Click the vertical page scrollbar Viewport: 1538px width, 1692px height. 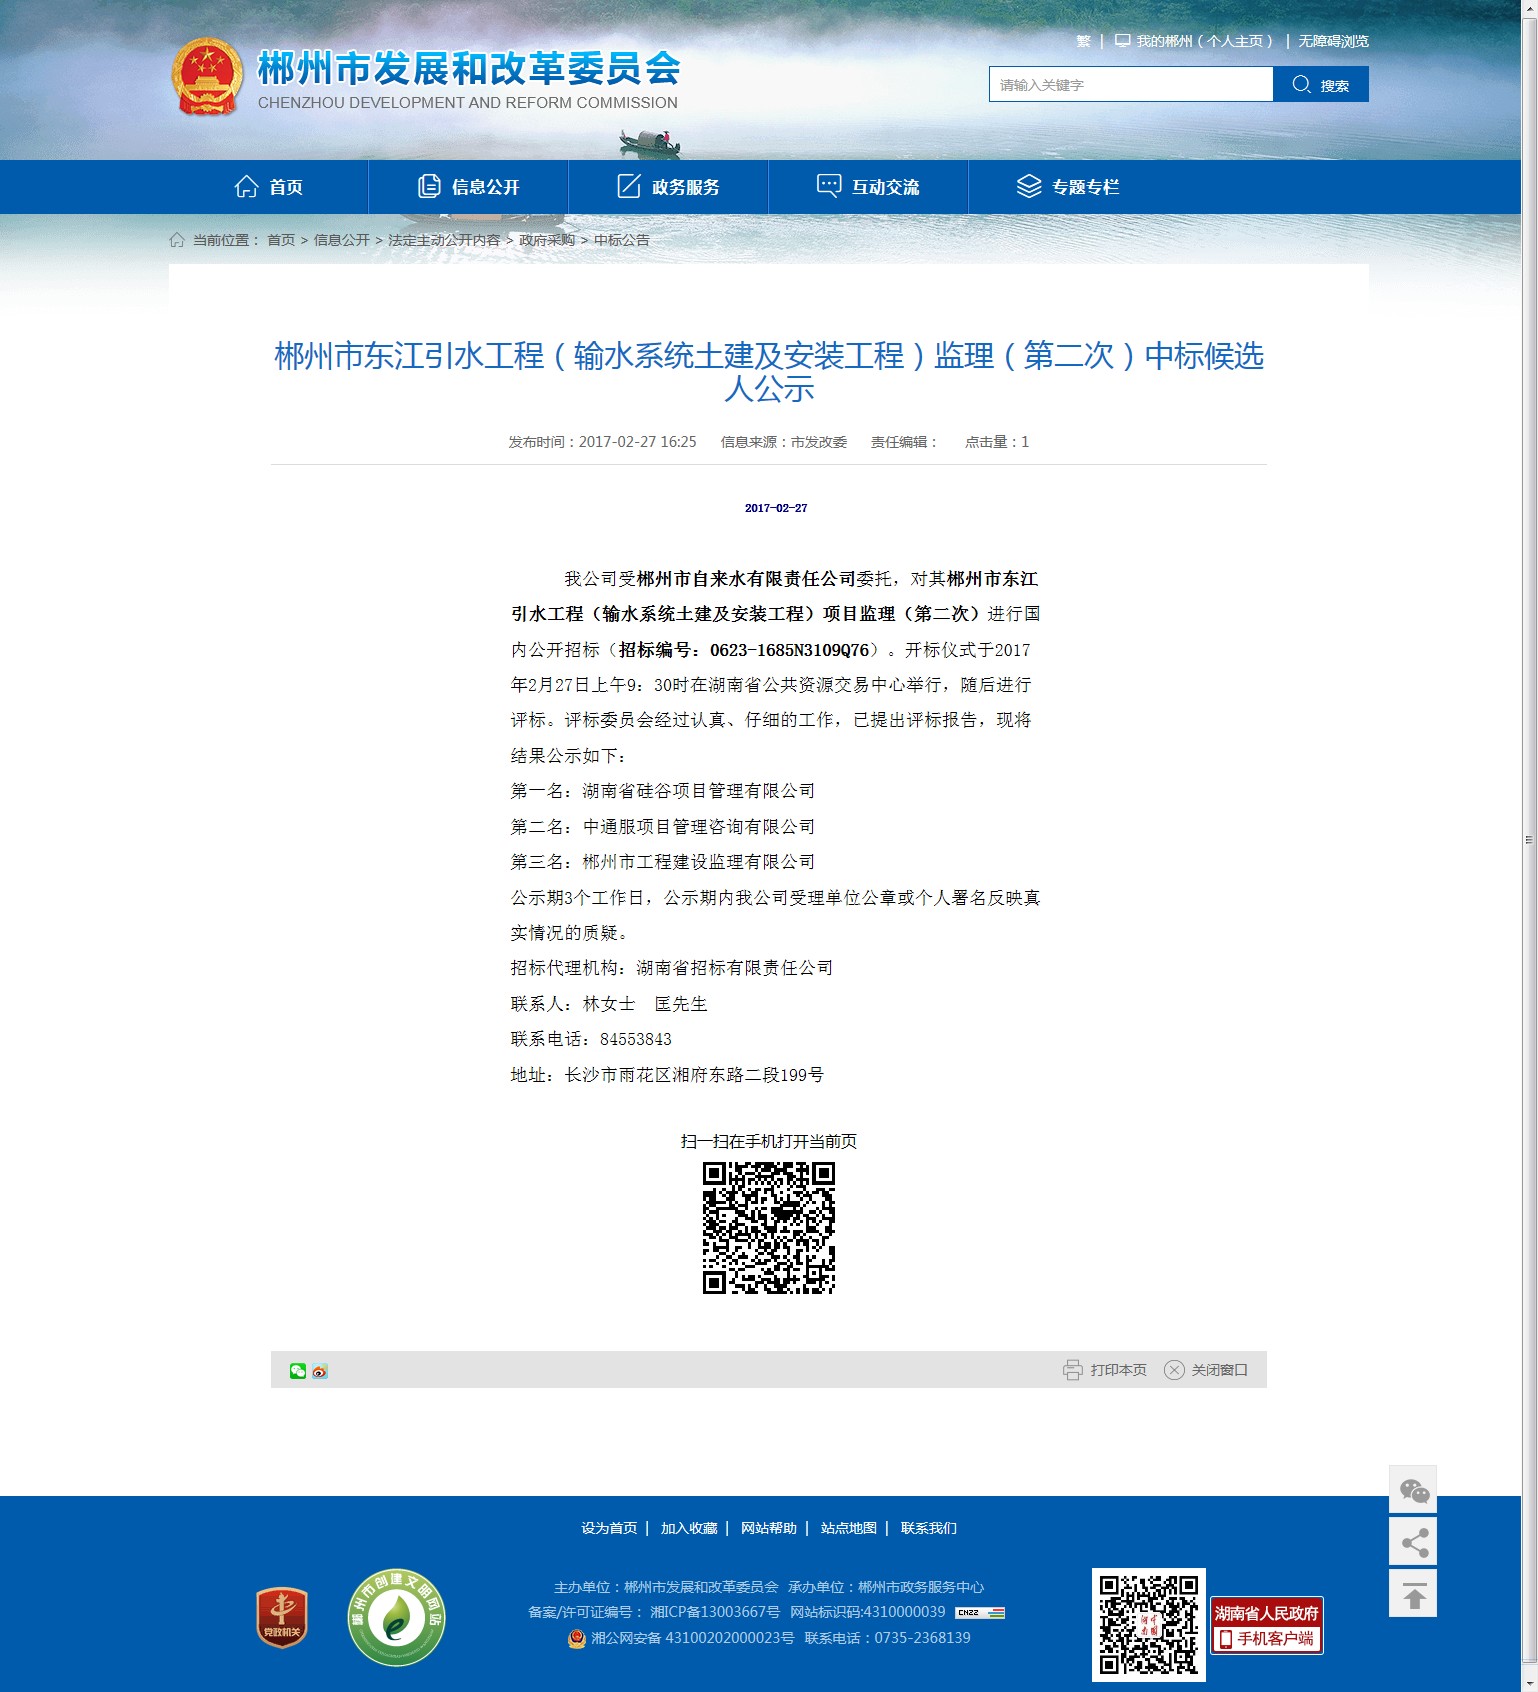1529,840
